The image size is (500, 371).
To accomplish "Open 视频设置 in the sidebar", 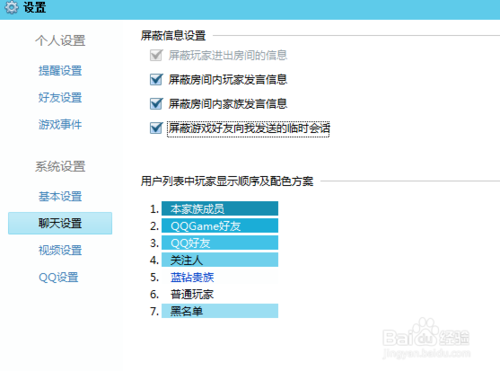I will pyautogui.click(x=60, y=250).
